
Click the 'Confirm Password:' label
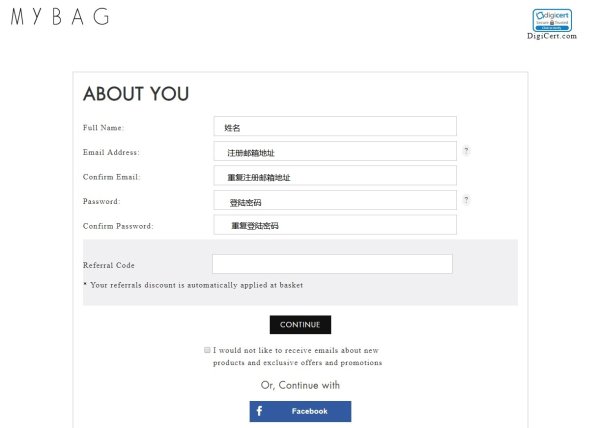pyautogui.click(x=118, y=226)
